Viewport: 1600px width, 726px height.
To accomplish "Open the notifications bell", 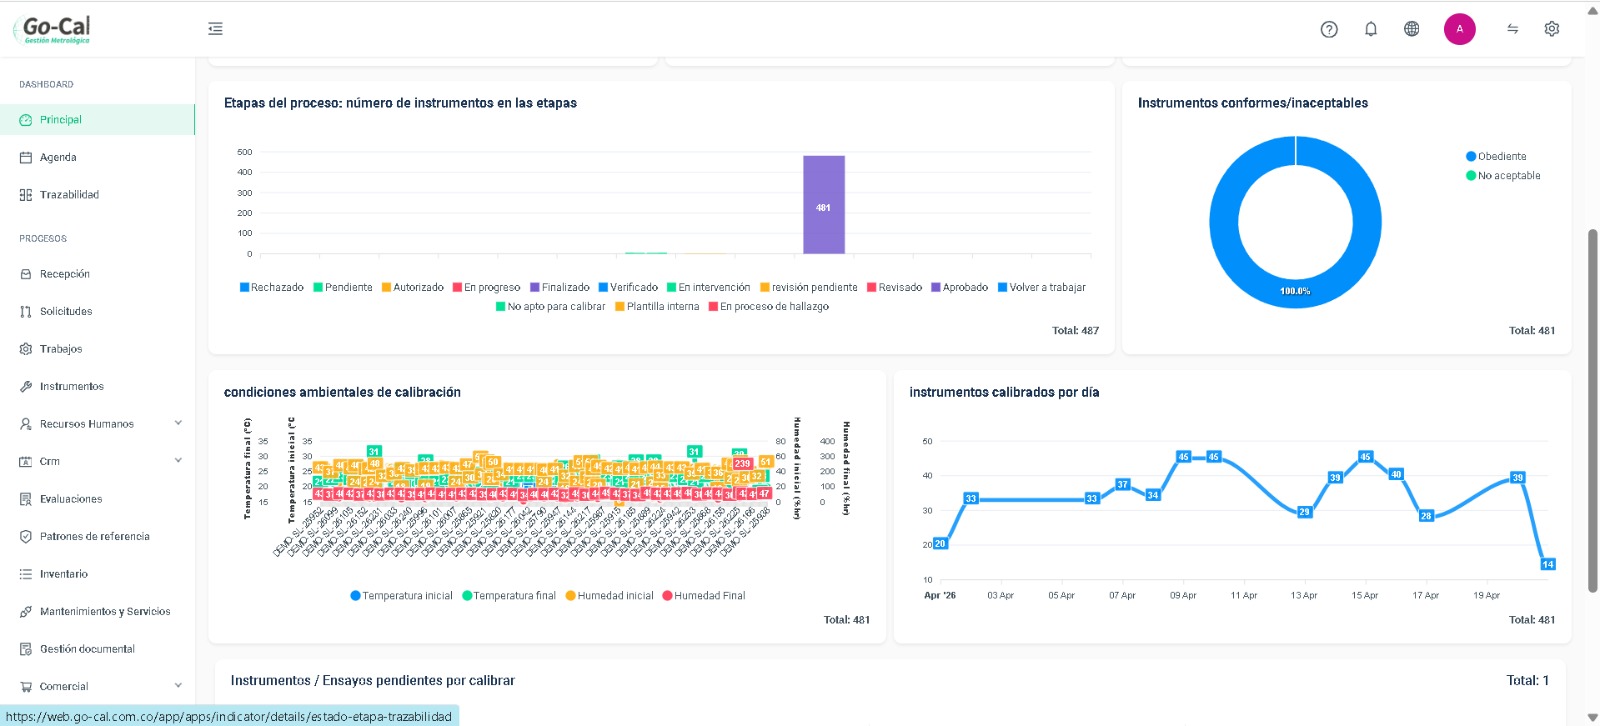I will point(1371,29).
